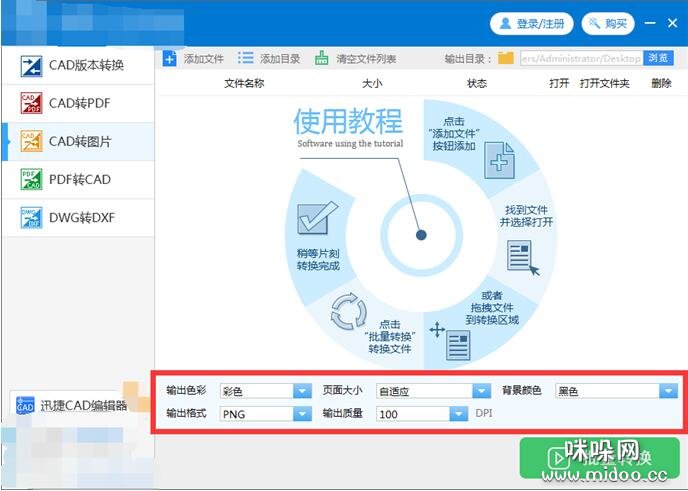Open the 迅捷CAD编辑器 button
688x491 pixels.
[x=71, y=405]
